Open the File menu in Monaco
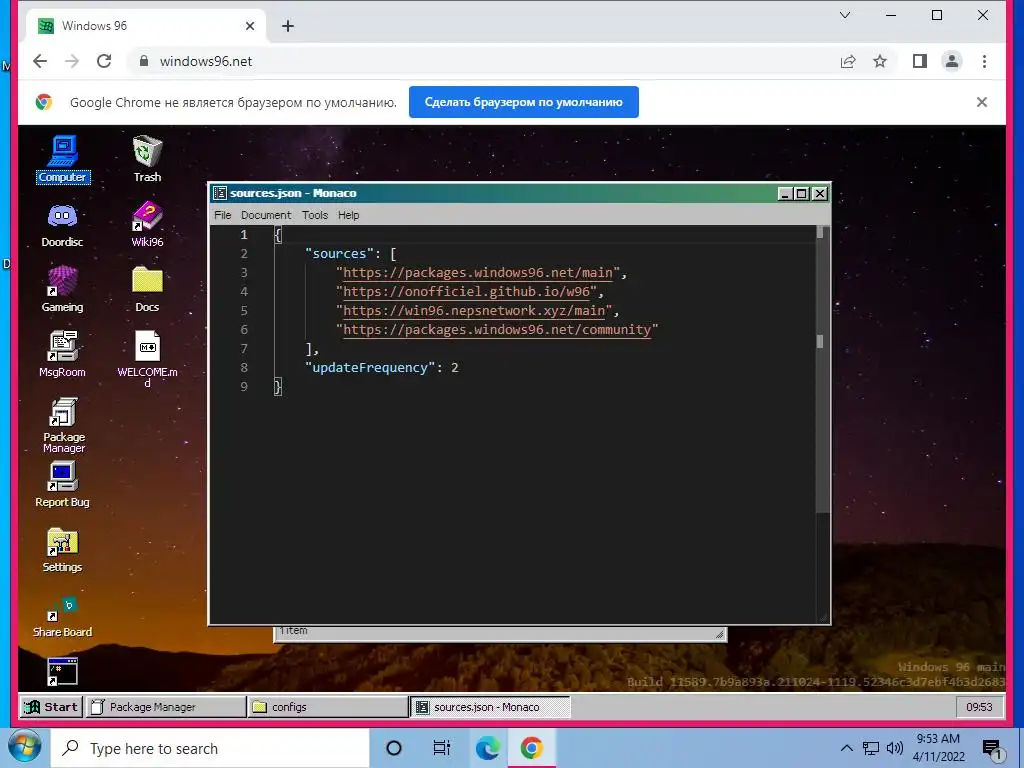1024x768 pixels. point(223,215)
